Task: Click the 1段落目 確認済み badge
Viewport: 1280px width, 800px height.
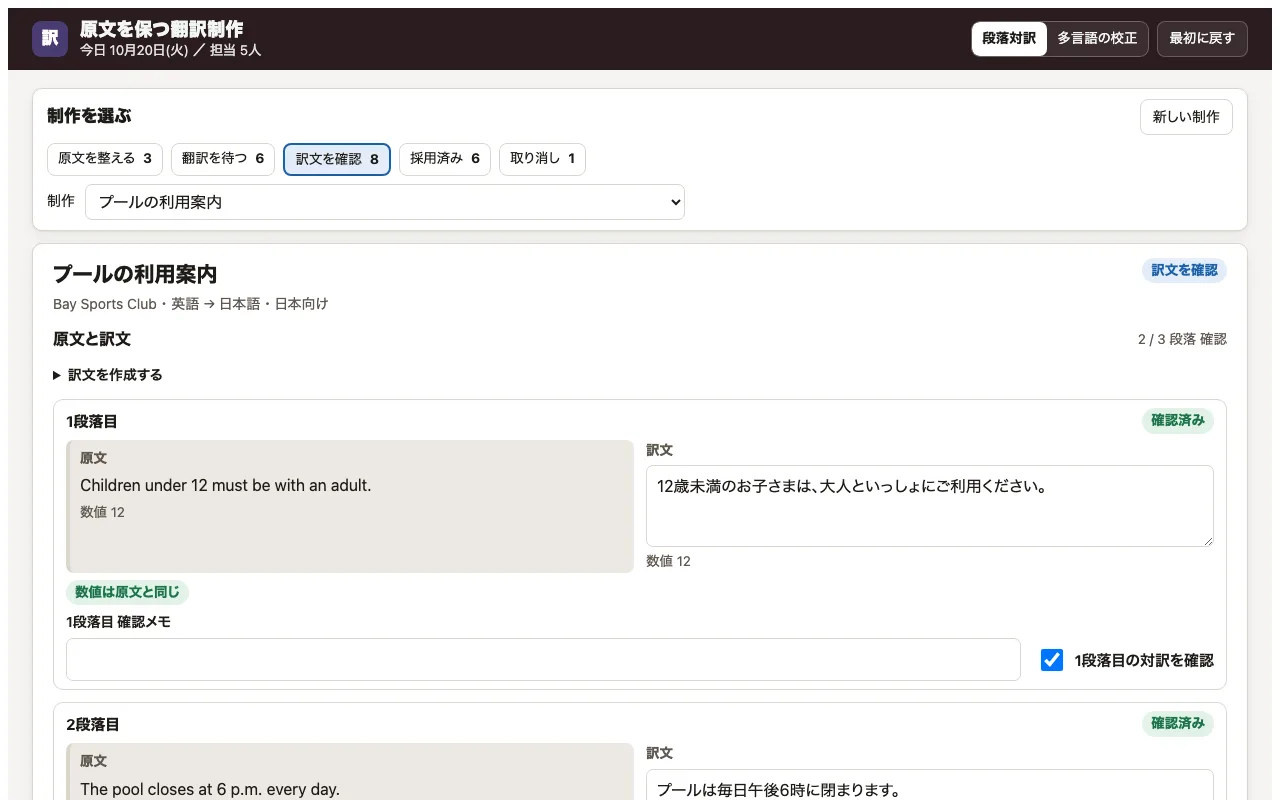Action: pos(1178,421)
